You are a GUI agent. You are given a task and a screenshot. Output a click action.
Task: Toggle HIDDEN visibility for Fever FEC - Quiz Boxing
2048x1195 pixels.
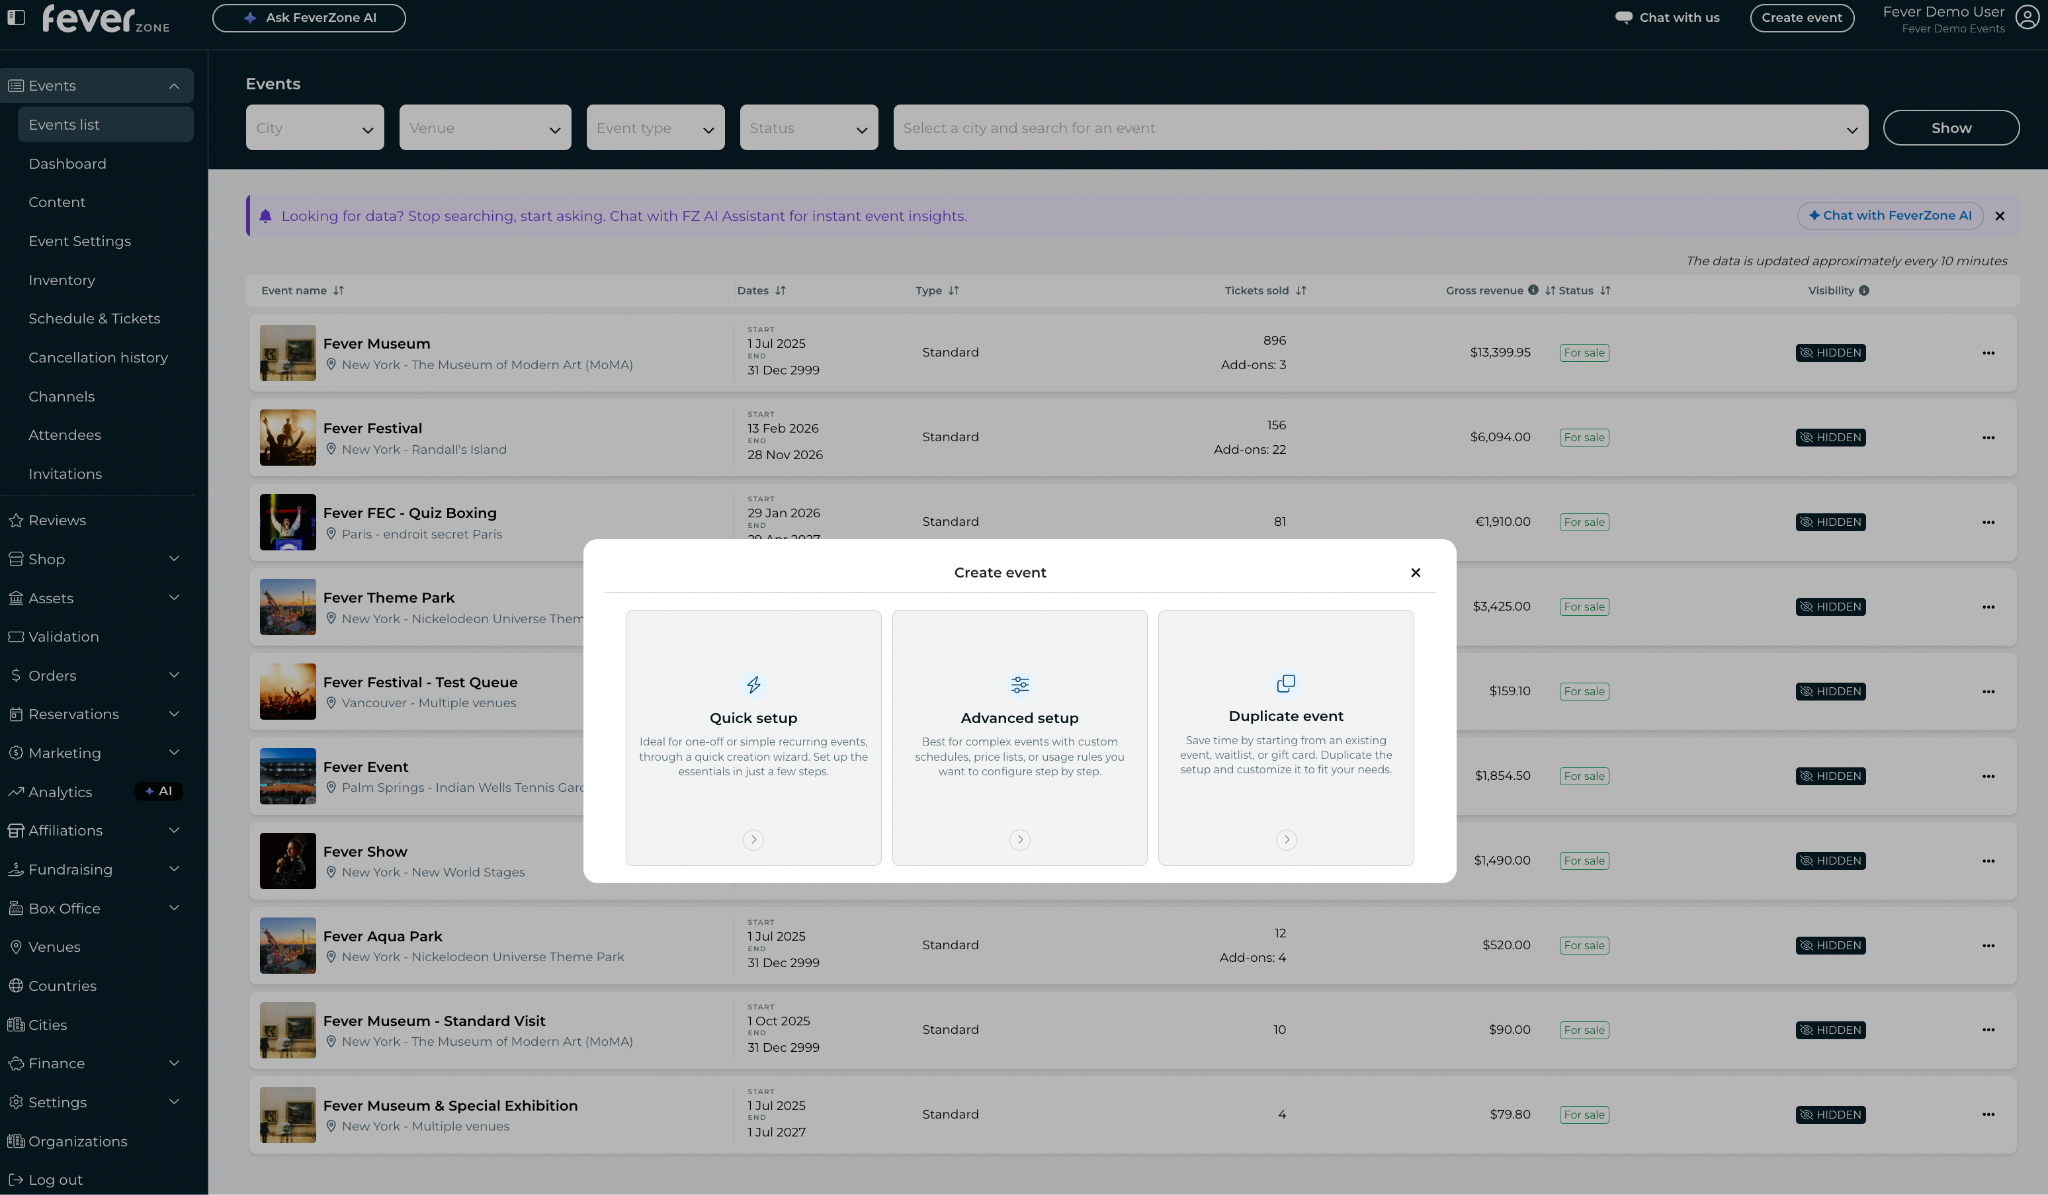click(1831, 522)
